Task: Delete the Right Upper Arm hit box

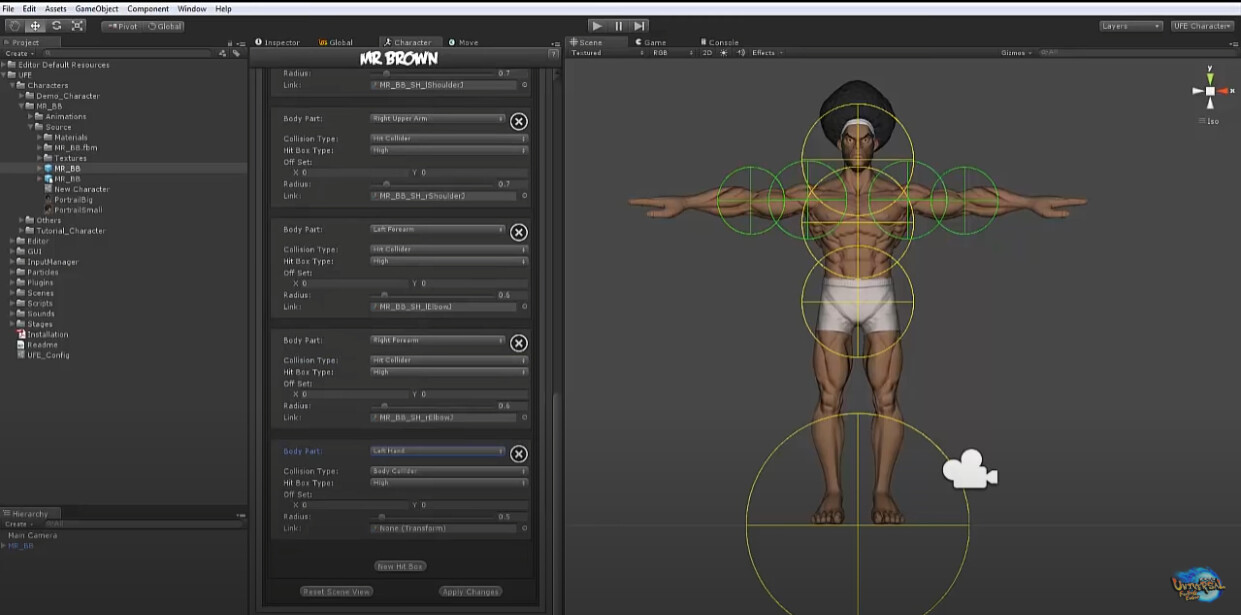Action: click(x=518, y=121)
